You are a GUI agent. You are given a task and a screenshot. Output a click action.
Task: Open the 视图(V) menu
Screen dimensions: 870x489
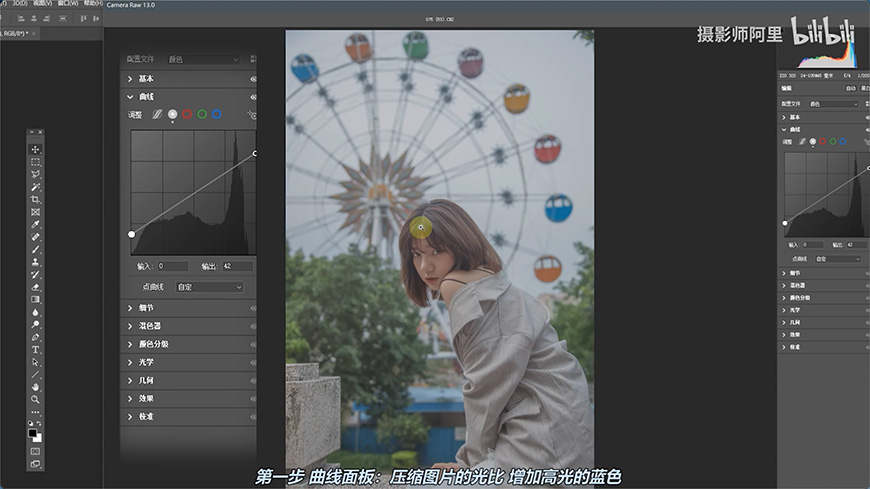click(42, 3)
